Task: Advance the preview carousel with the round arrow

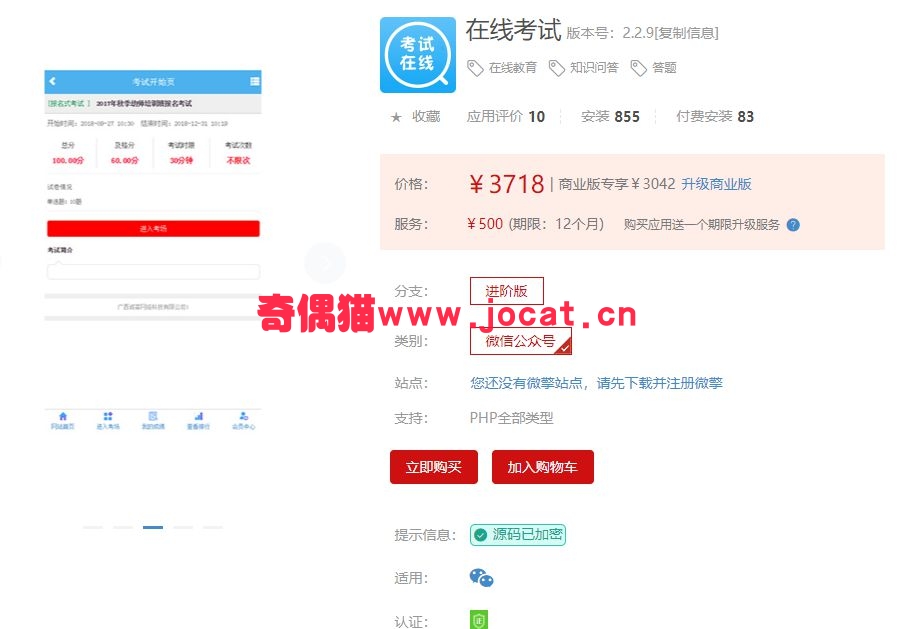Action: tap(325, 263)
